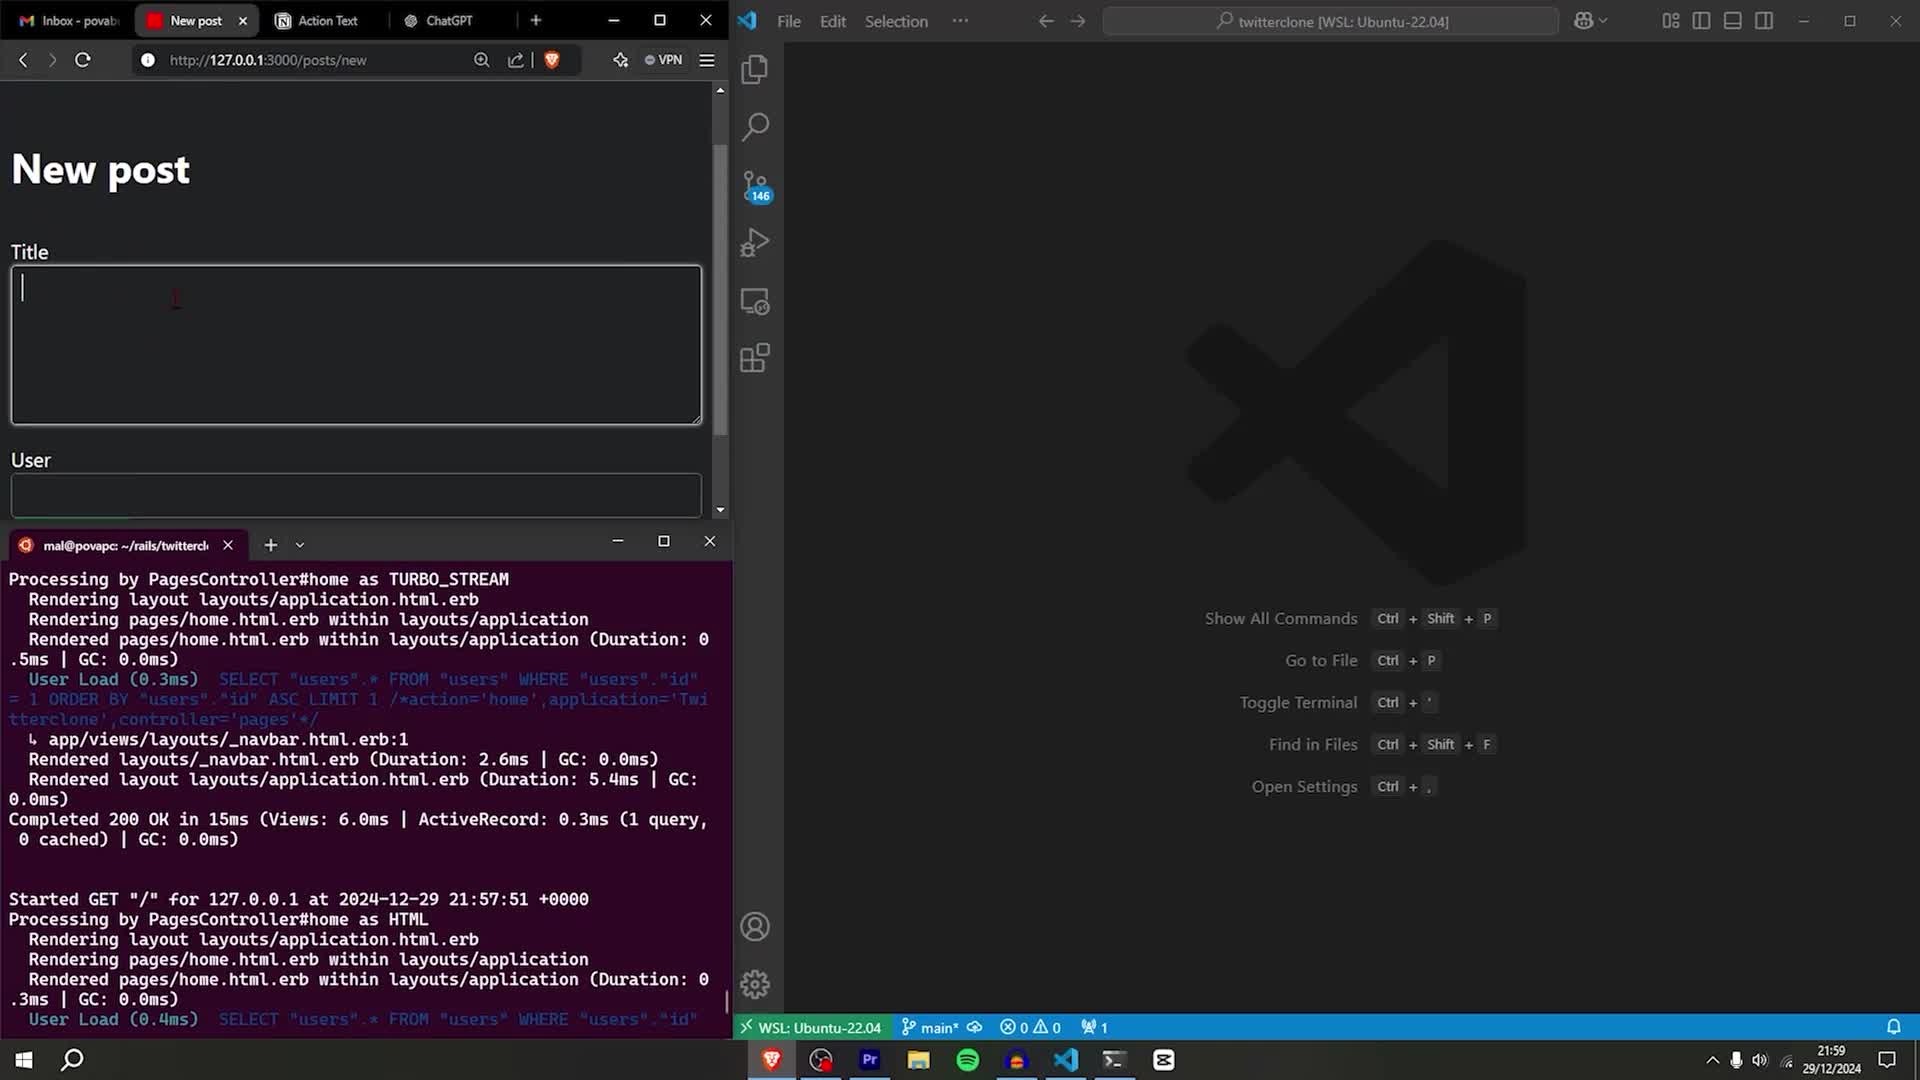Click the Accounts icon in VS Code sidebar
Image resolution: width=1920 pixels, height=1080 pixels.
click(755, 927)
